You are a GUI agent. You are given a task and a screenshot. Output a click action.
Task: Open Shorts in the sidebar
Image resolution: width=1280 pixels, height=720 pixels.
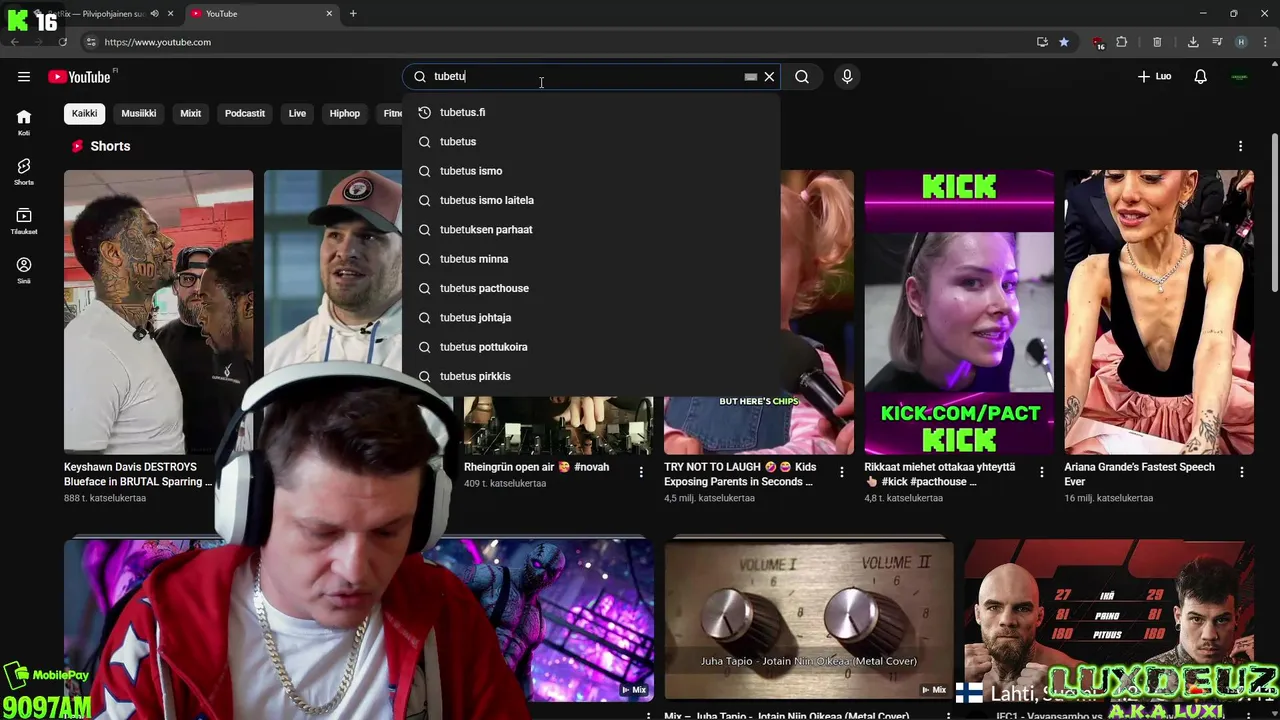[24, 172]
